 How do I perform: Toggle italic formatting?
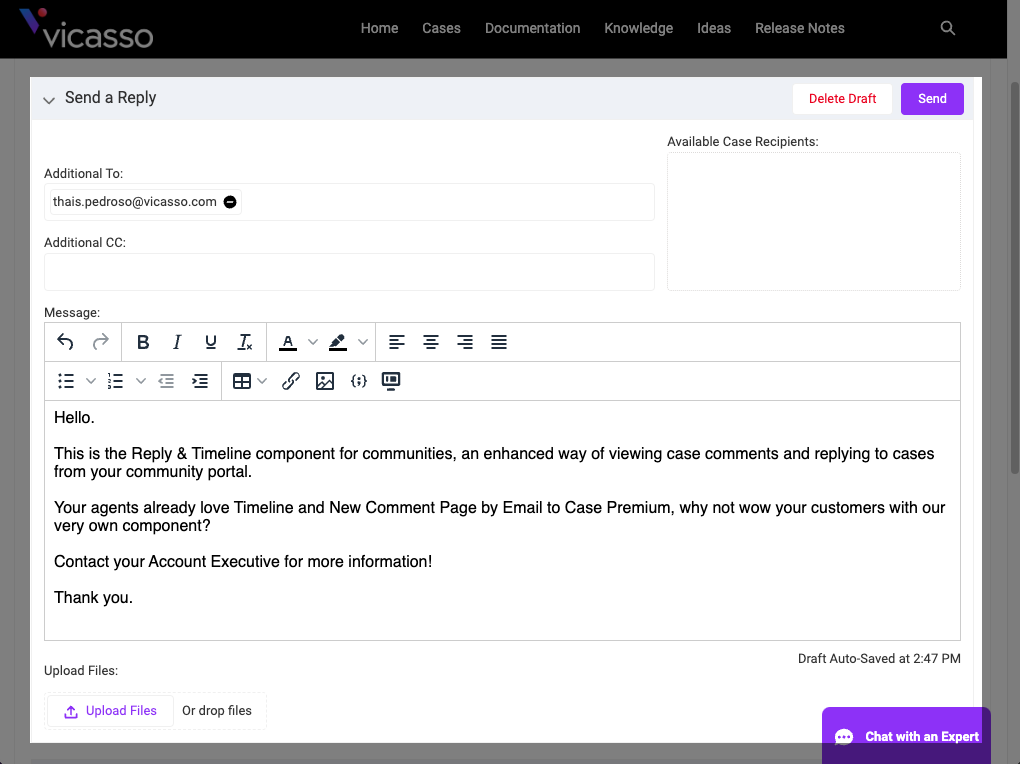[177, 342]
